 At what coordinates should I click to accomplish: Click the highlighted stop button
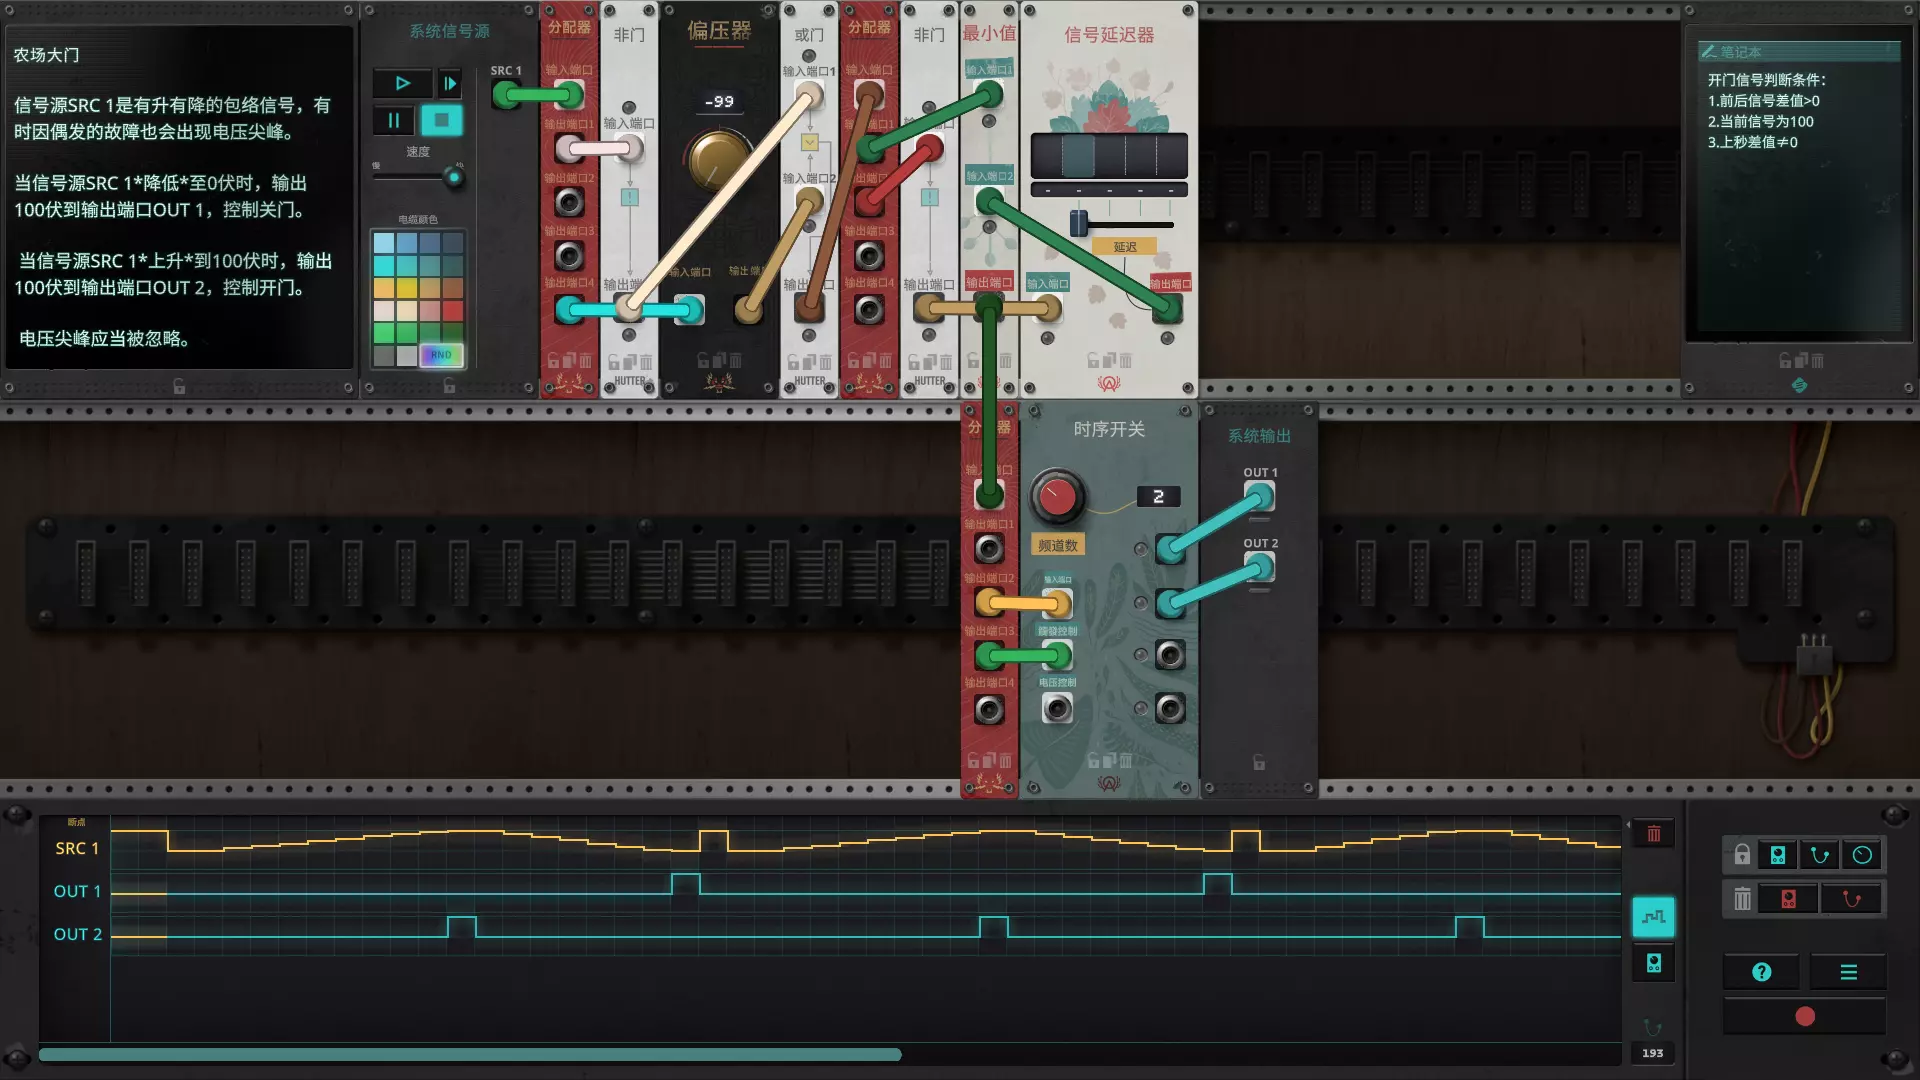click(x=441, y=121)
